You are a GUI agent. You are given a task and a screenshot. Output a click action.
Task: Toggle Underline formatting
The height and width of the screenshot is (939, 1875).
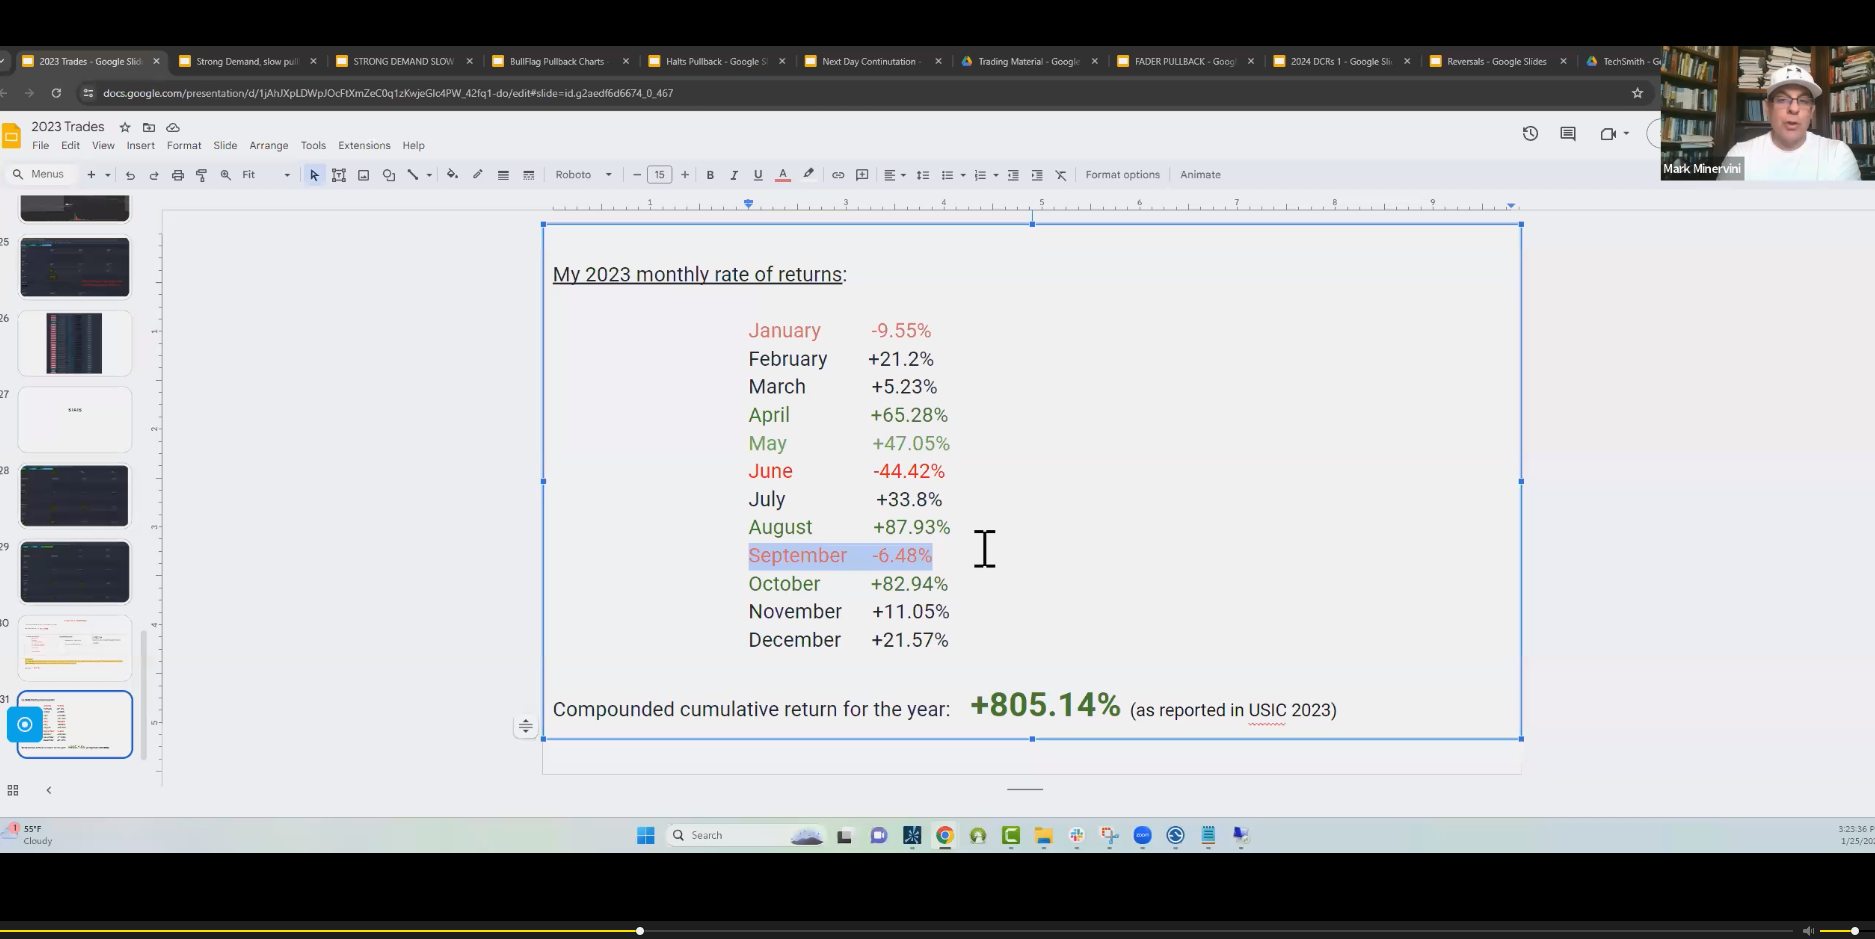(x=758, y=175)
